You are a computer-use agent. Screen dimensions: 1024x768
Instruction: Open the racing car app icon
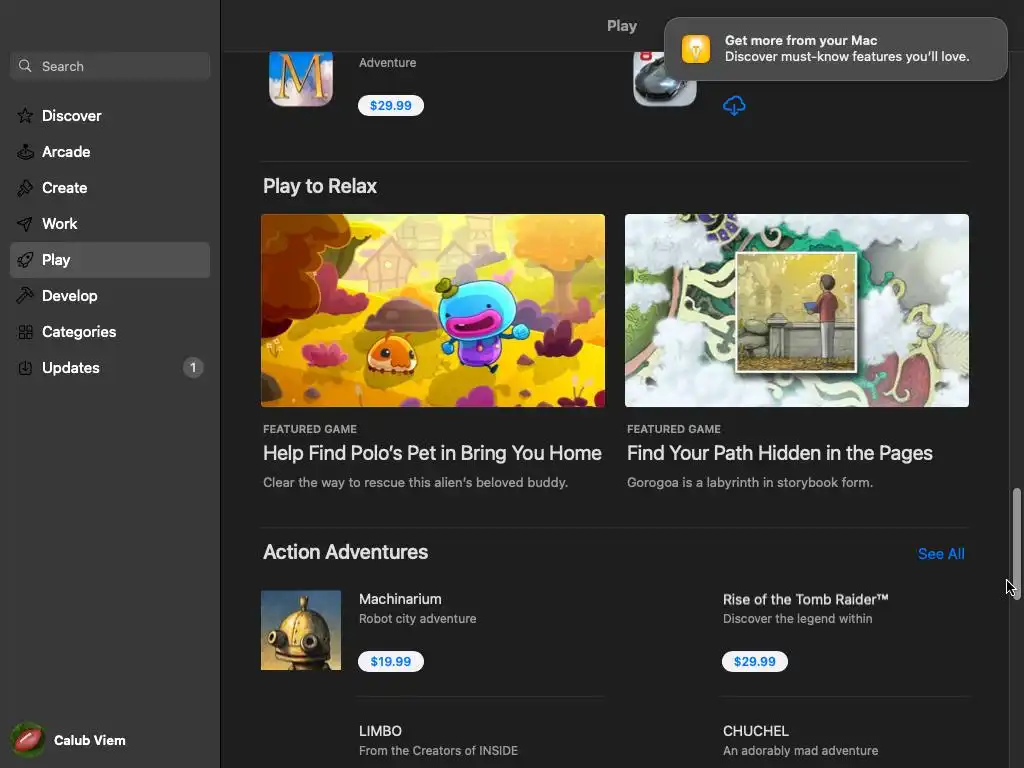(x=664, y=78)
